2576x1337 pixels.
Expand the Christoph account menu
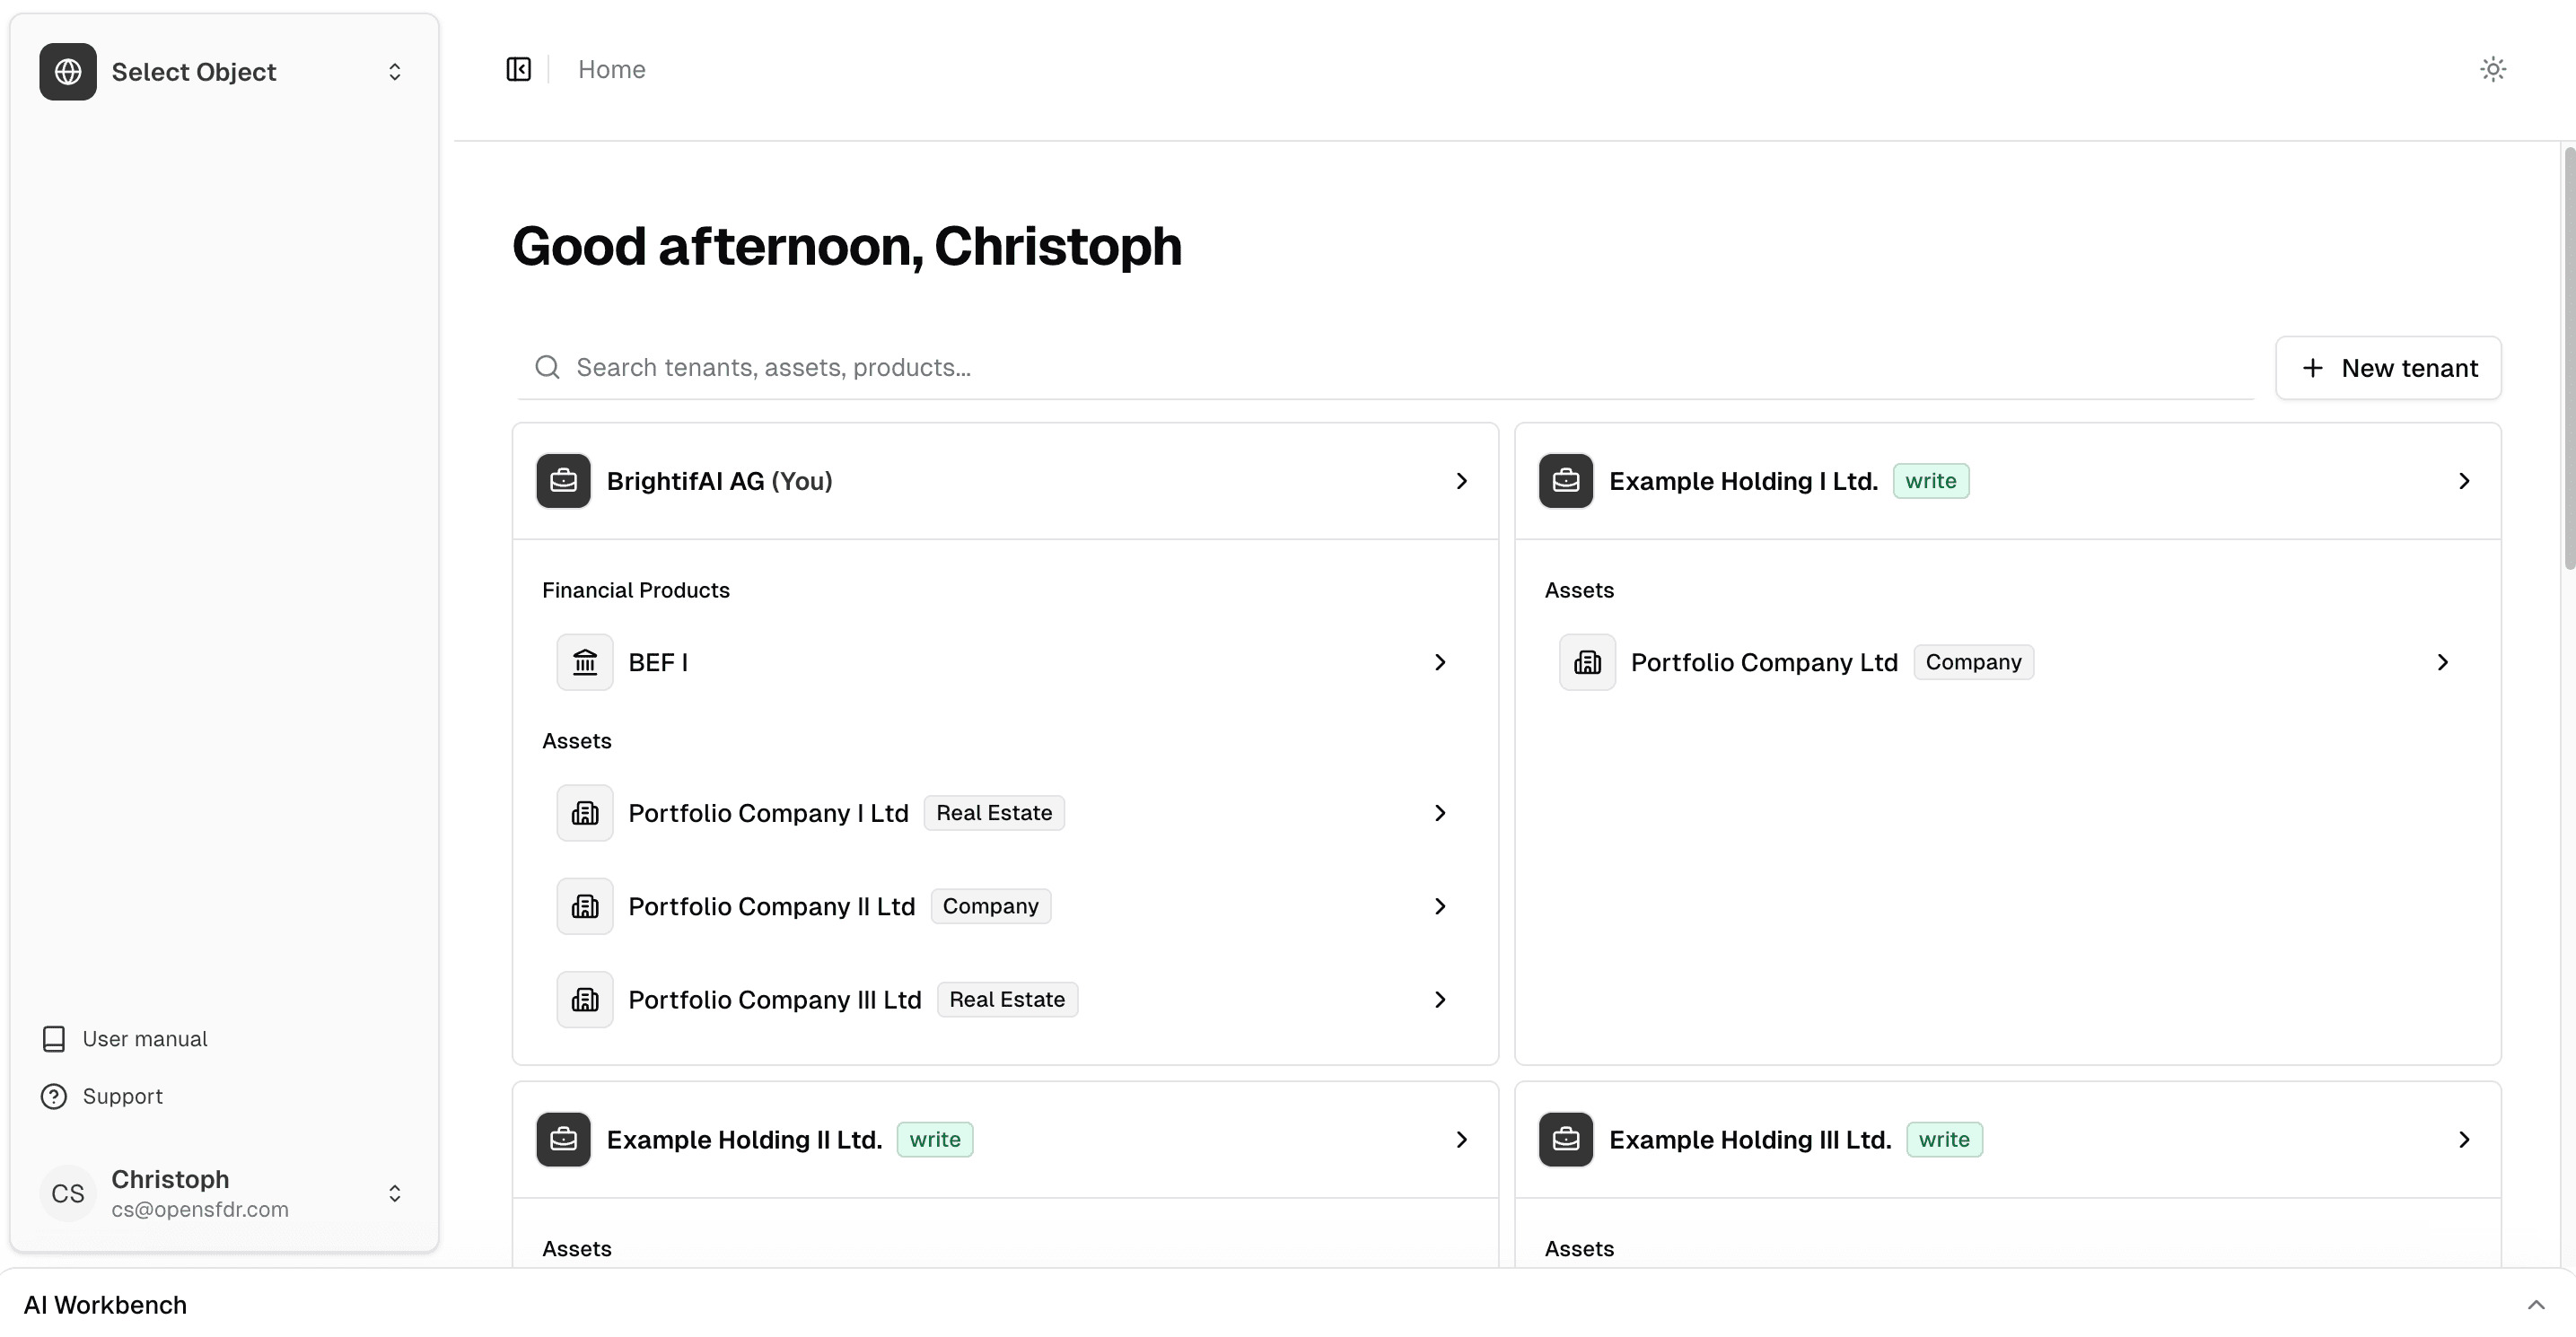pyautogui.click(x=394, y=1193)
